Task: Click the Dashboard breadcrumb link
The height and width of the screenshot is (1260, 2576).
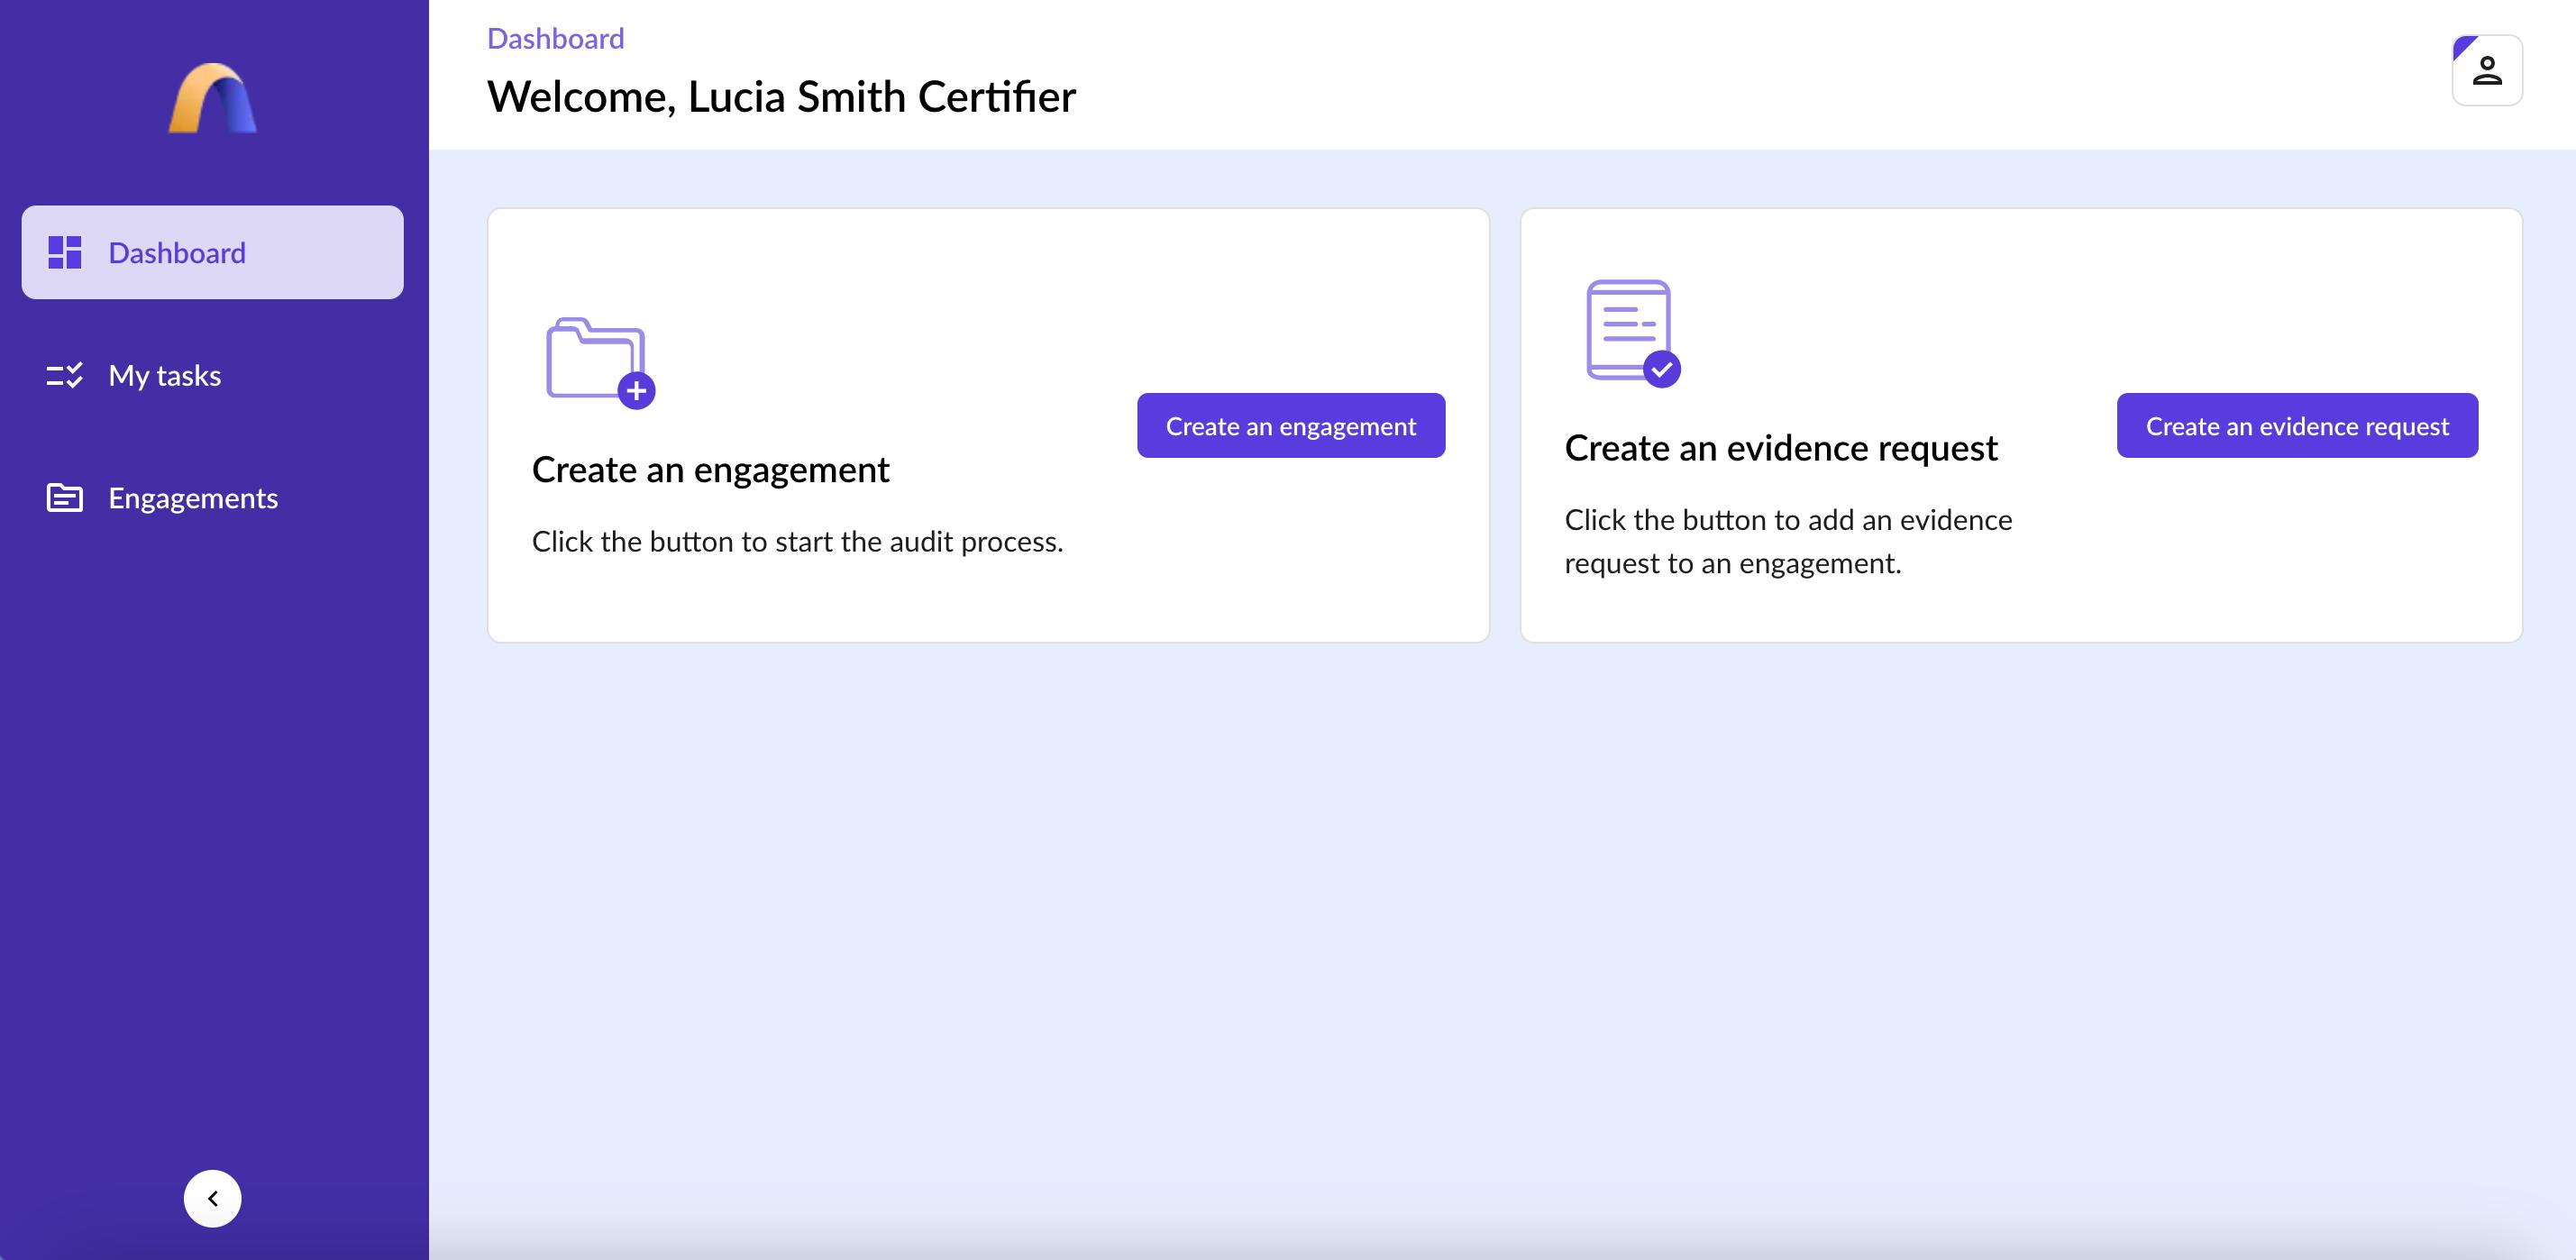Action: click(555, 38)
